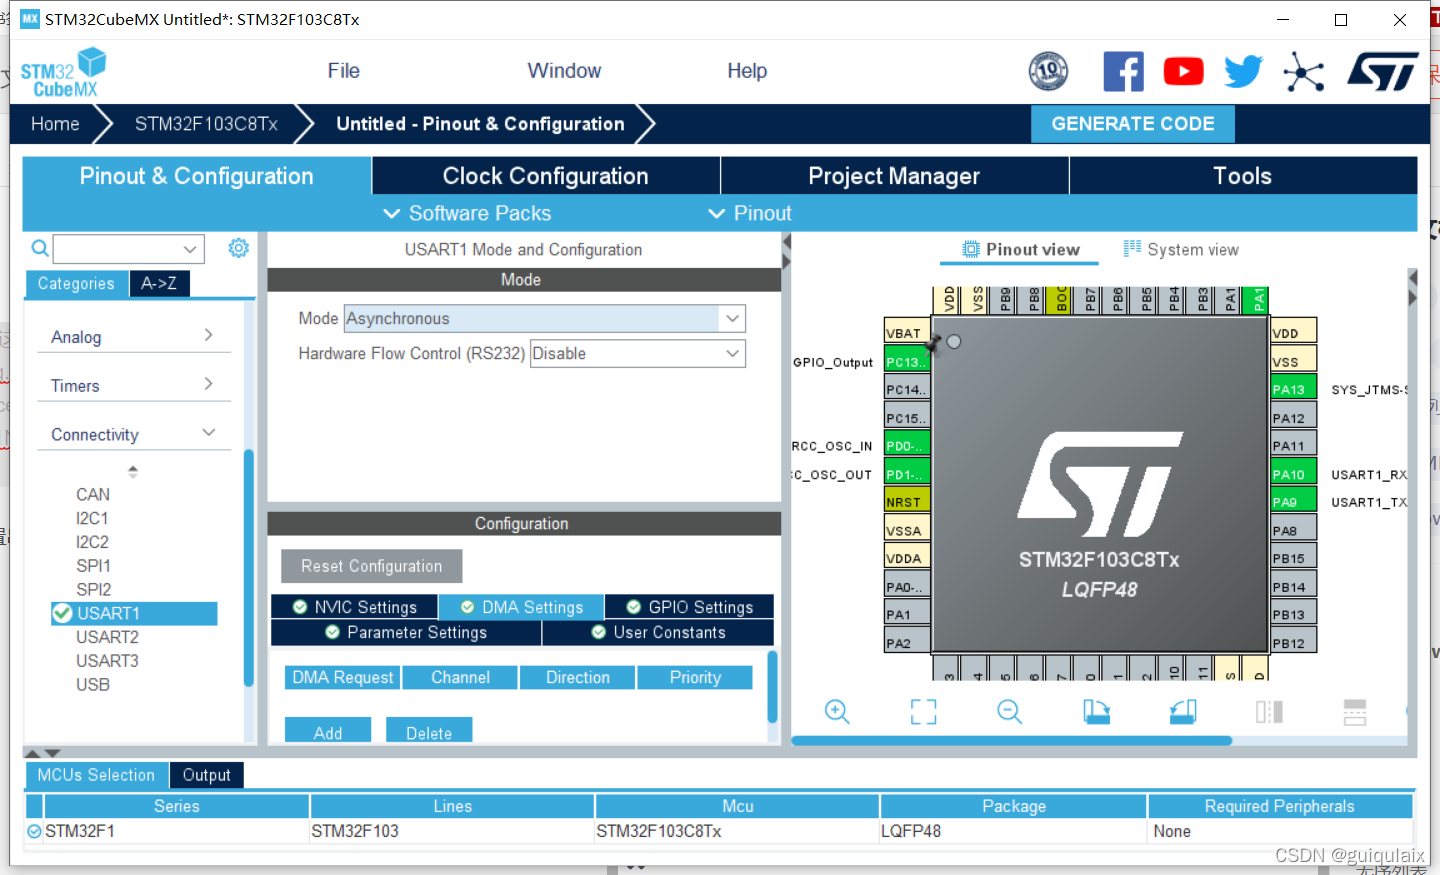Click the GENERATE CODE button

coord(1133,124)
